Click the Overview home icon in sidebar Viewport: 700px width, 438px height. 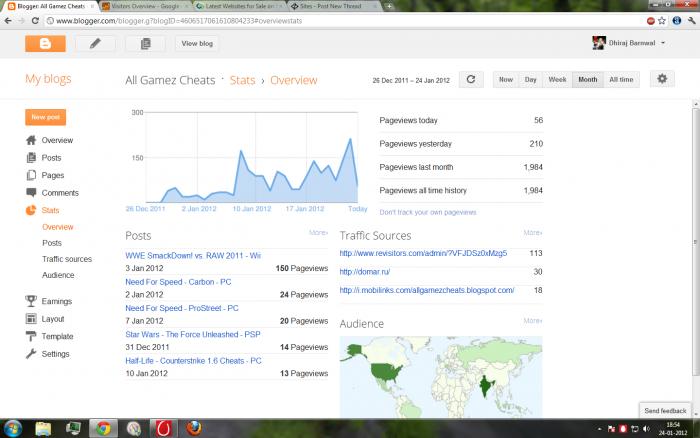pos(31,140)
